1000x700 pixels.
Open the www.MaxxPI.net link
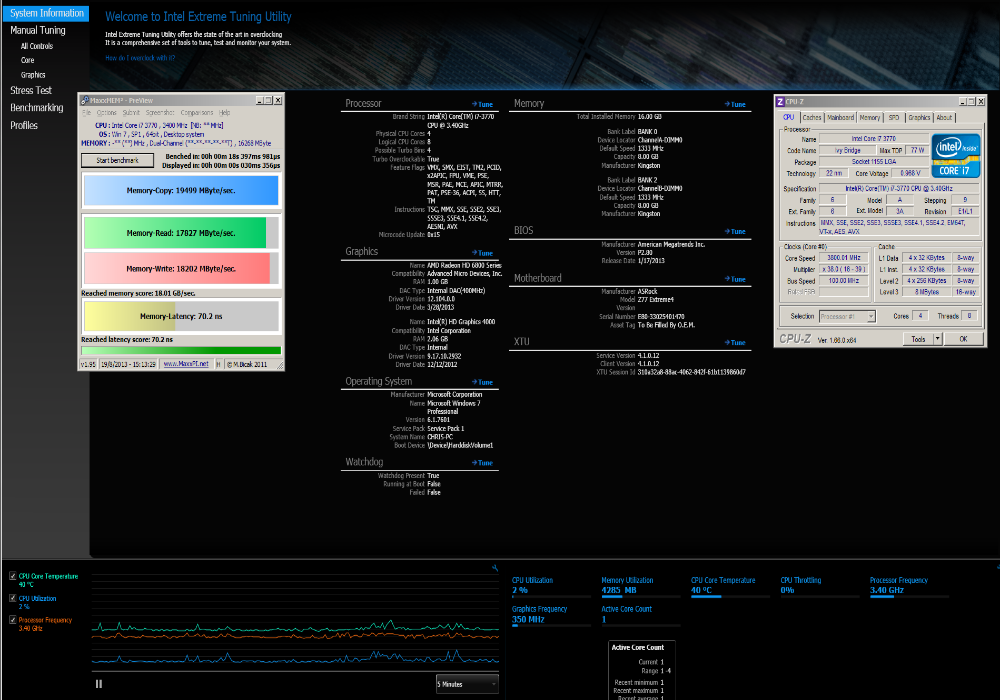pos(186,364)
